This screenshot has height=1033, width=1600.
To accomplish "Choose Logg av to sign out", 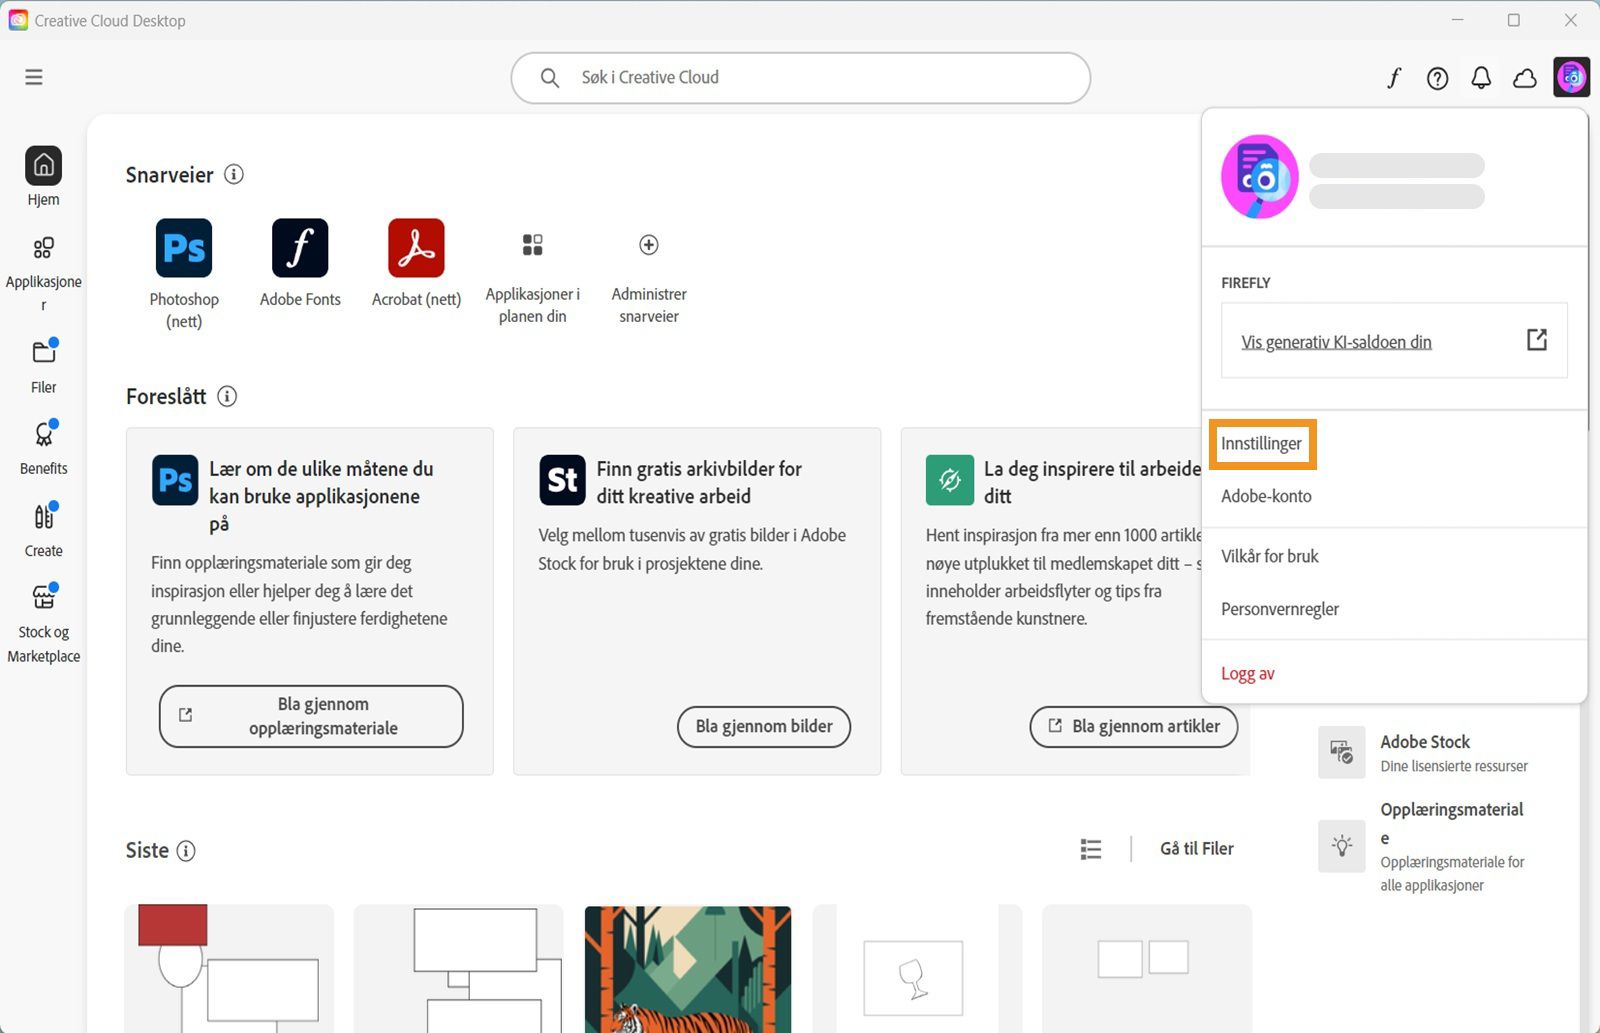I will click(x=1248, y=673).
